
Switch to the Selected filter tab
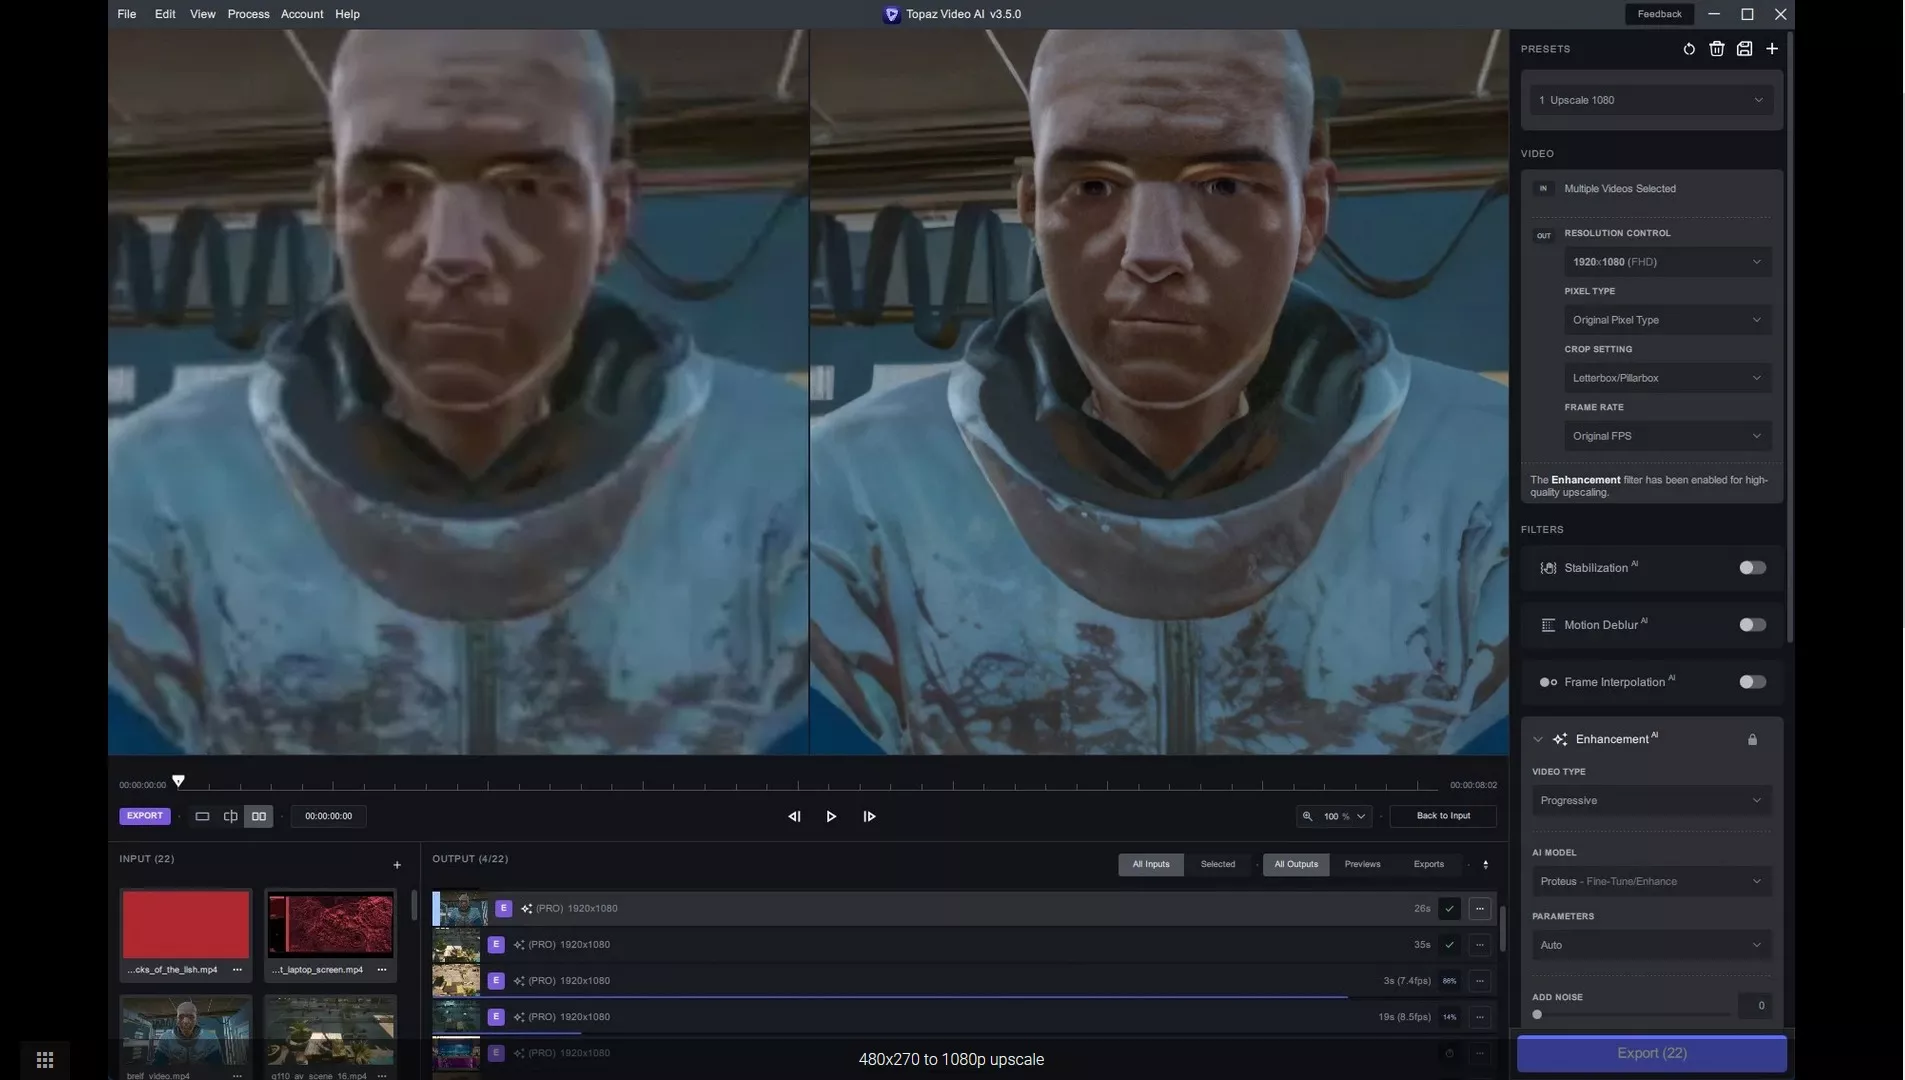[x=1217, y=865]
